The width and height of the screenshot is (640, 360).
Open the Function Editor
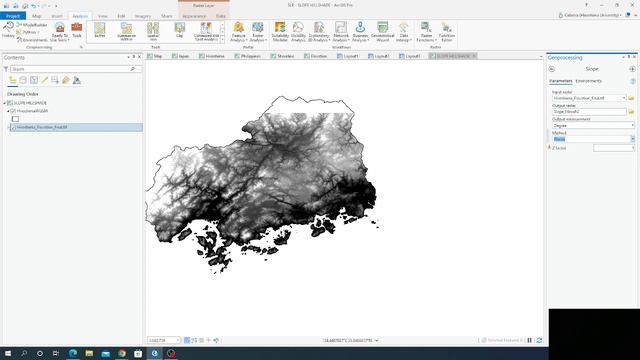pyautogui.click(x=447, y=32)
